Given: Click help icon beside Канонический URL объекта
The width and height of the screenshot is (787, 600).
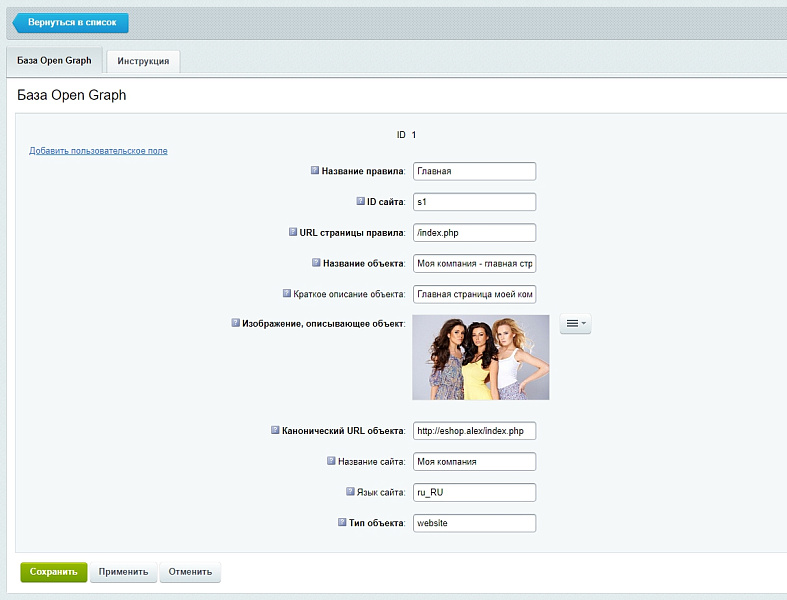Looking at the screenshot, I should pyautogui.click(x=275, y=430).
